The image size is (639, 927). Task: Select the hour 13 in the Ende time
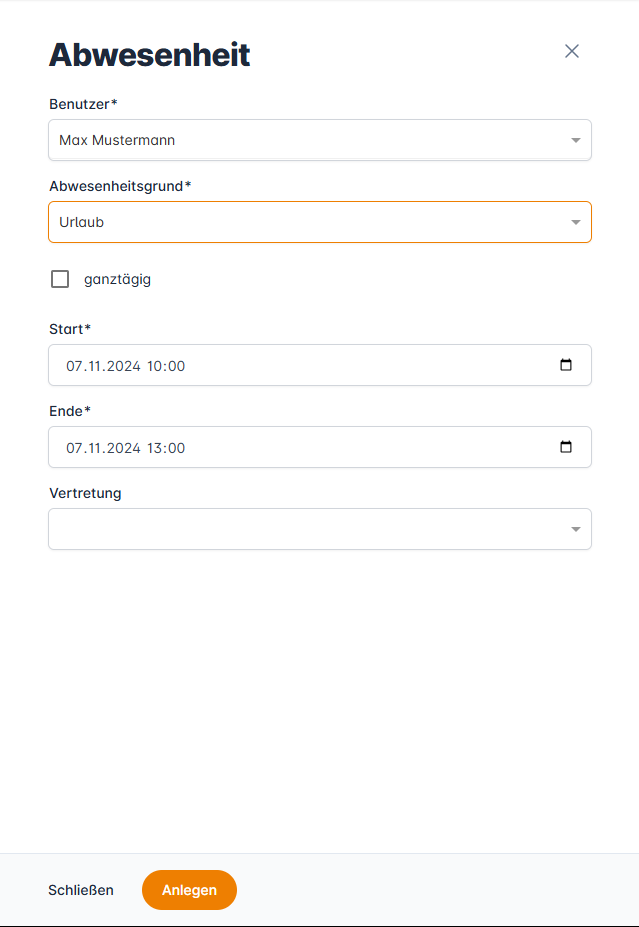click(155, 448)
